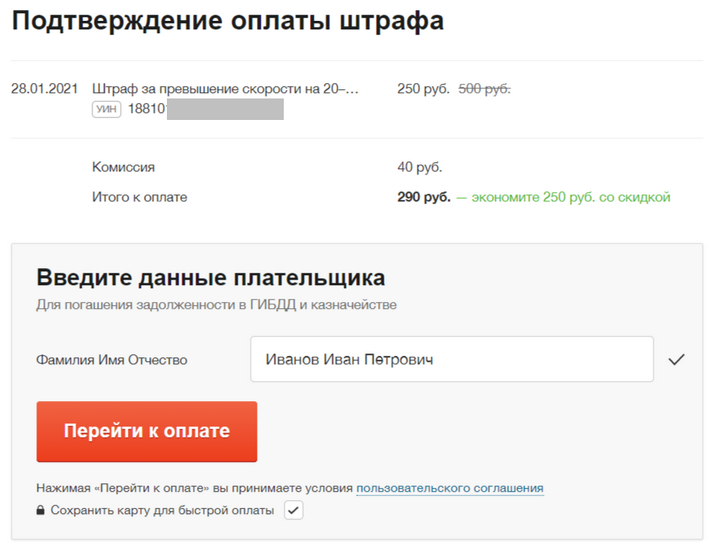
Task: Click the discounted 250 руб. amount
Action: tap(423, 89)
